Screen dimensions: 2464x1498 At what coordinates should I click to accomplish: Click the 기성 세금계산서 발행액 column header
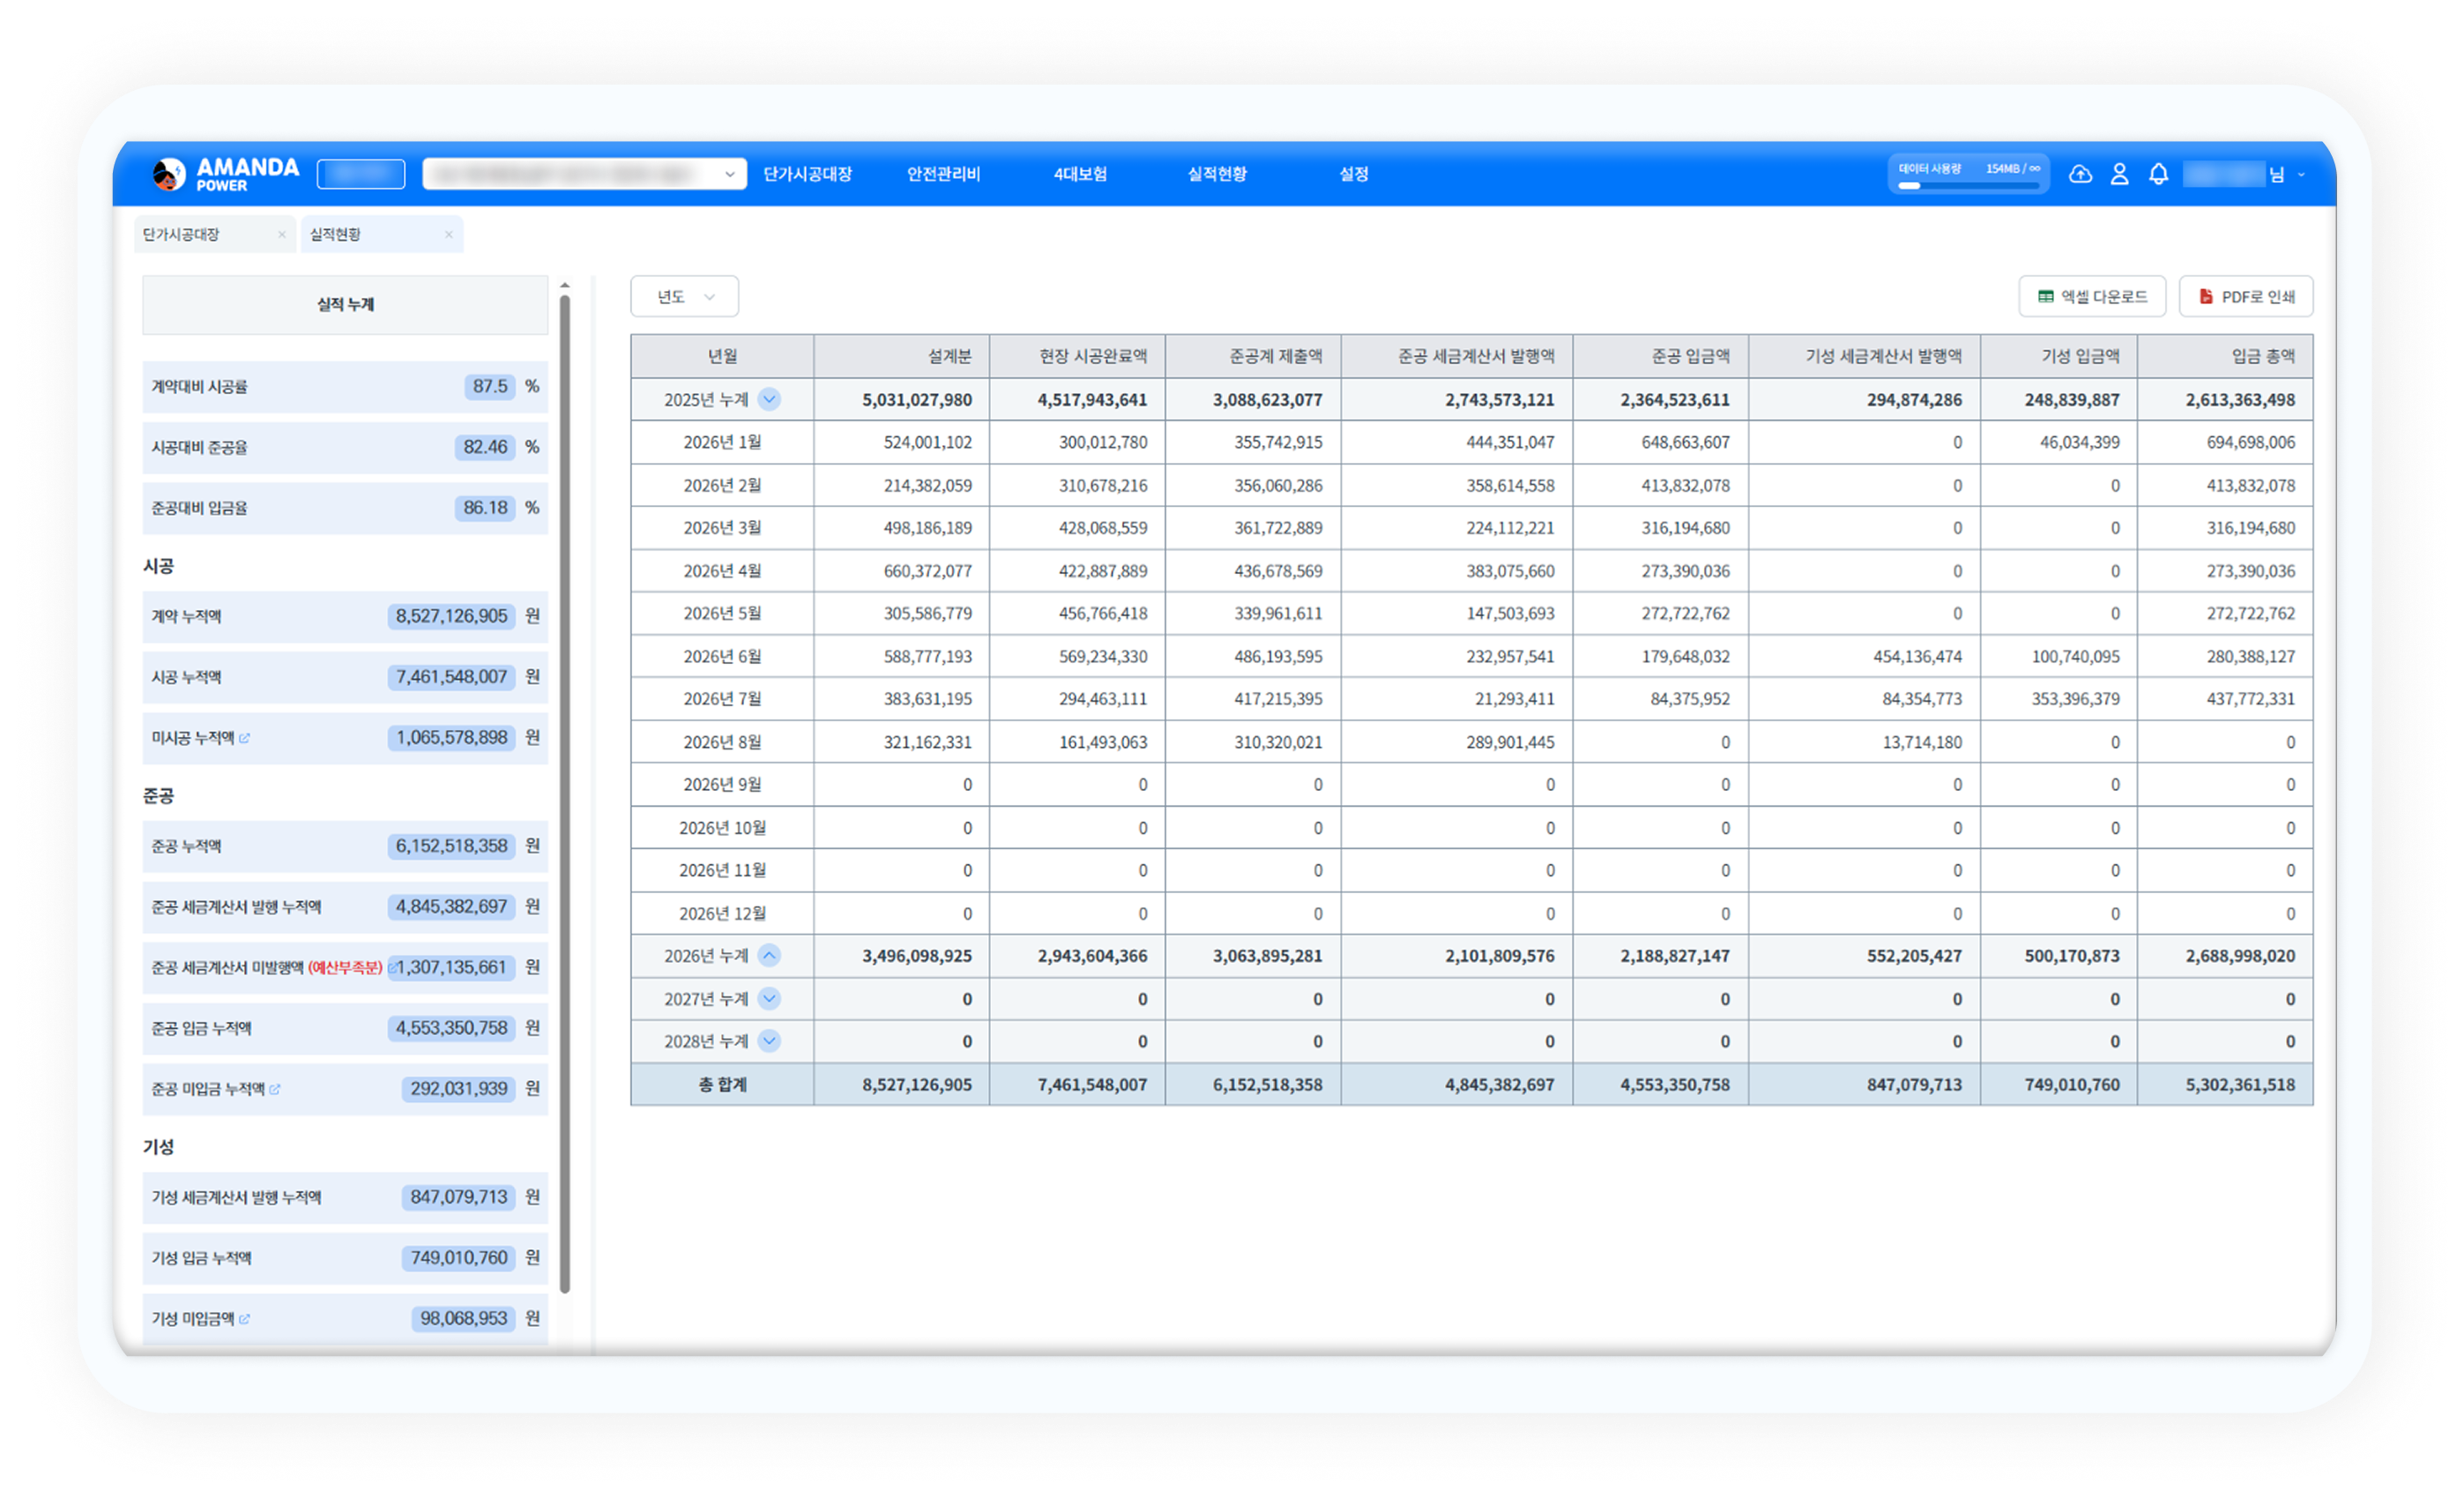point(1864,356)
